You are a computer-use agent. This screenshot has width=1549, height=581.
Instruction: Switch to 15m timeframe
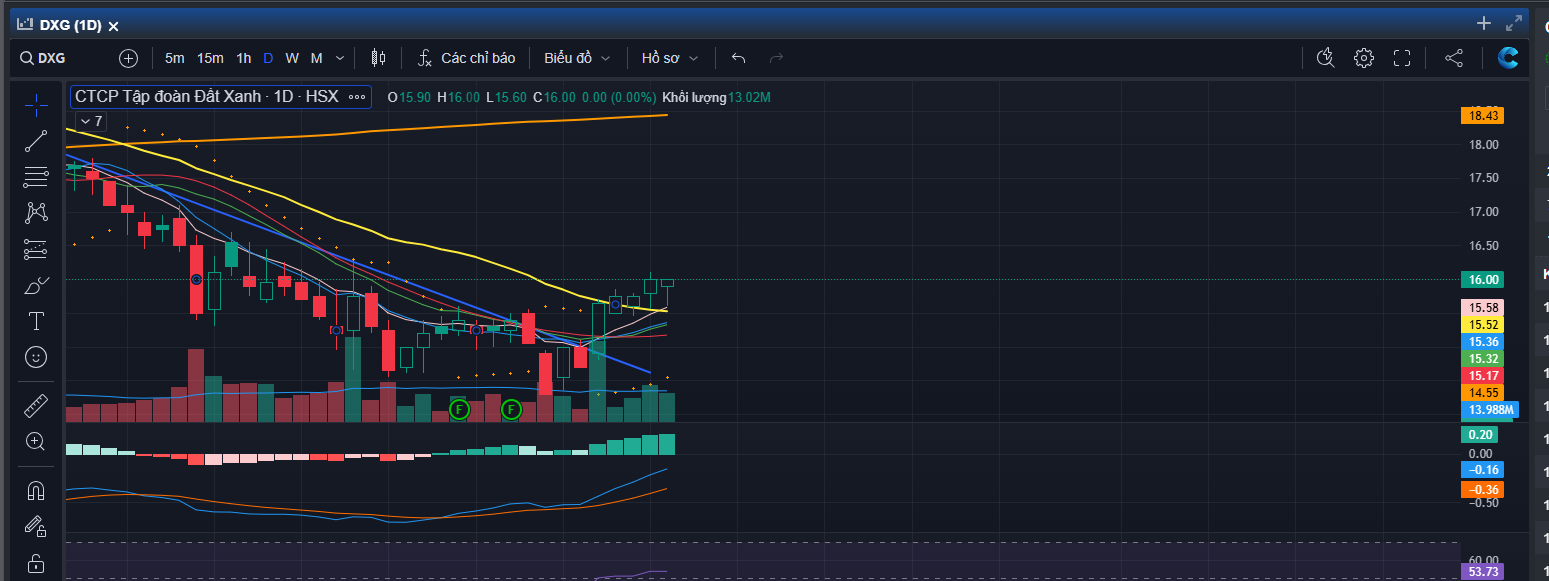click(x=210, y=58)
